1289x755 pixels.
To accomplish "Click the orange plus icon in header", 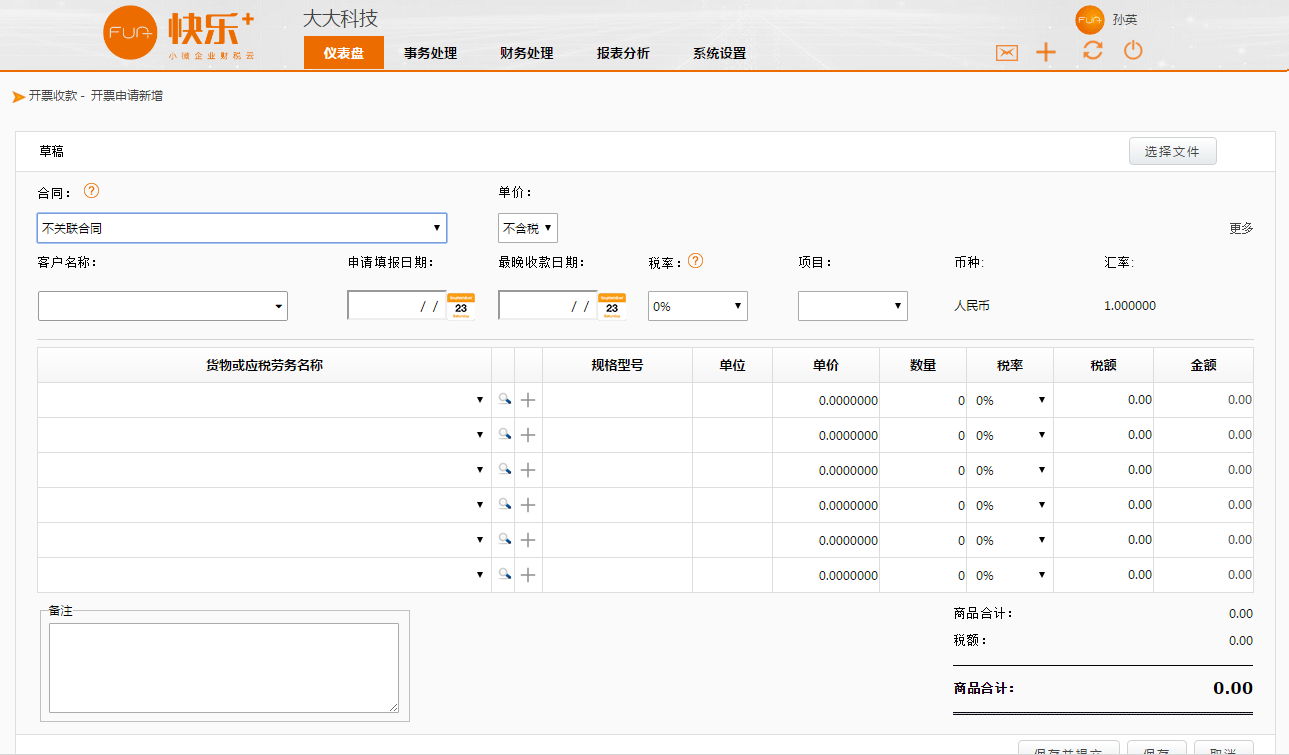I will click(1046, 53).
